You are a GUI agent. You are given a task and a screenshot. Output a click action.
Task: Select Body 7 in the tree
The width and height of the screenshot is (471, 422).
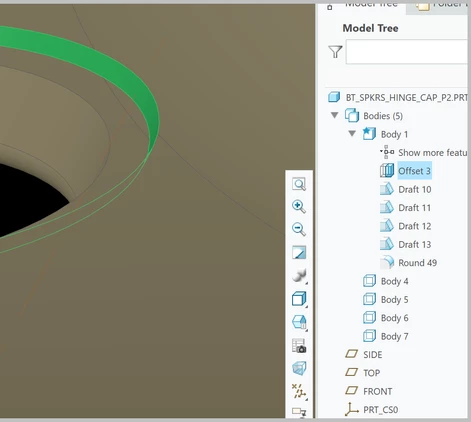395,336
